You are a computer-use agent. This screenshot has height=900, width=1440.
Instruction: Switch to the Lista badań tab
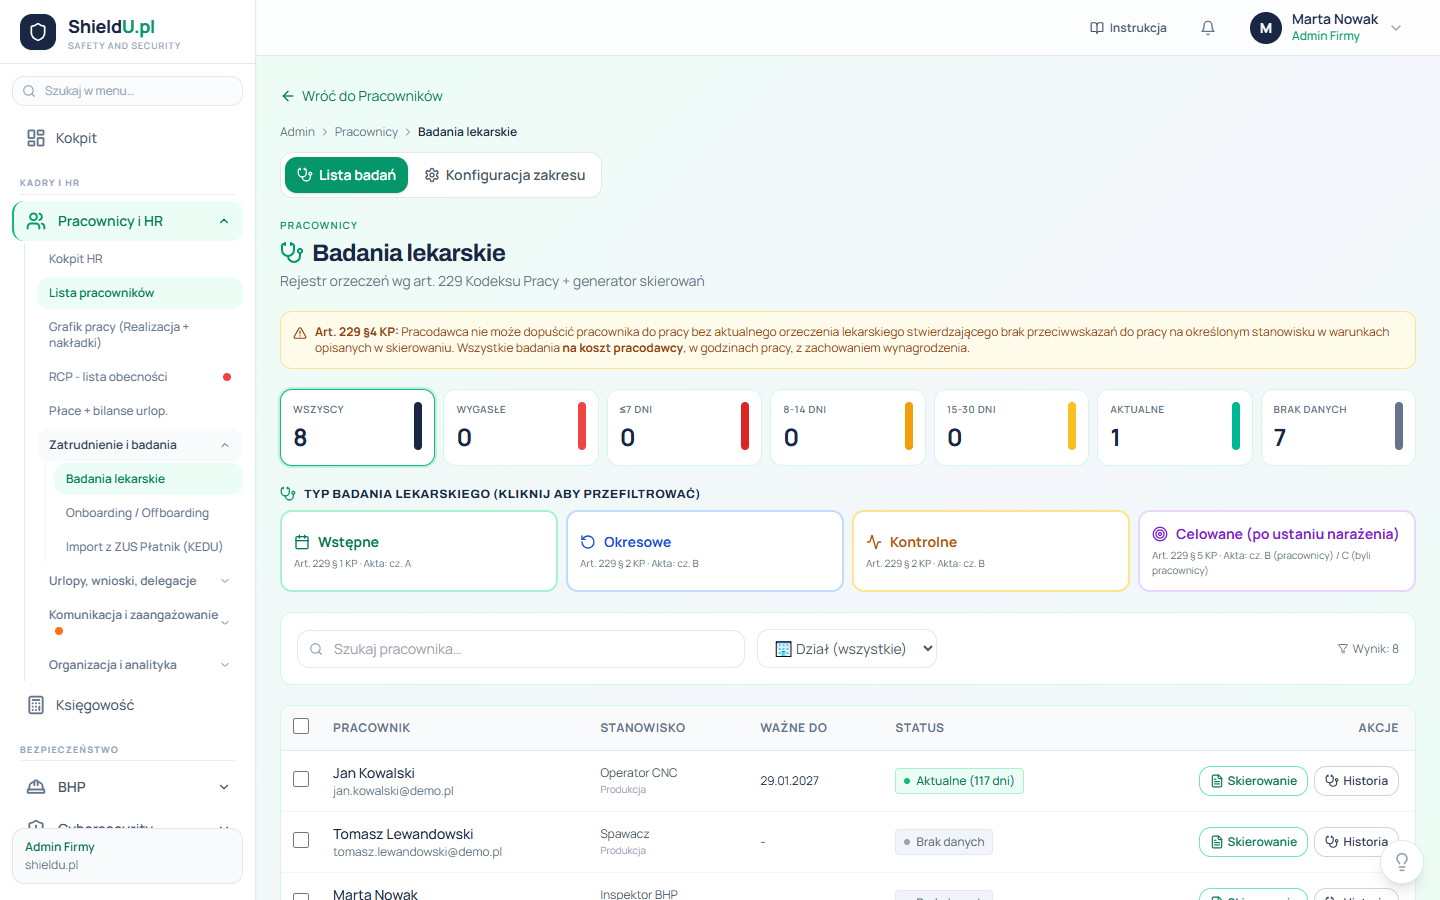click(347, 175)
